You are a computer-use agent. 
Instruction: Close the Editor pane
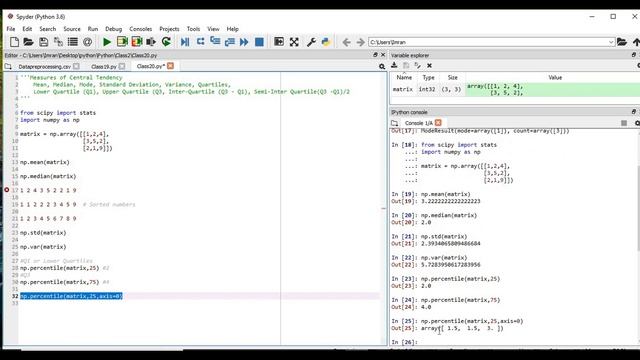pyautogui.click(x=383, y=55)
